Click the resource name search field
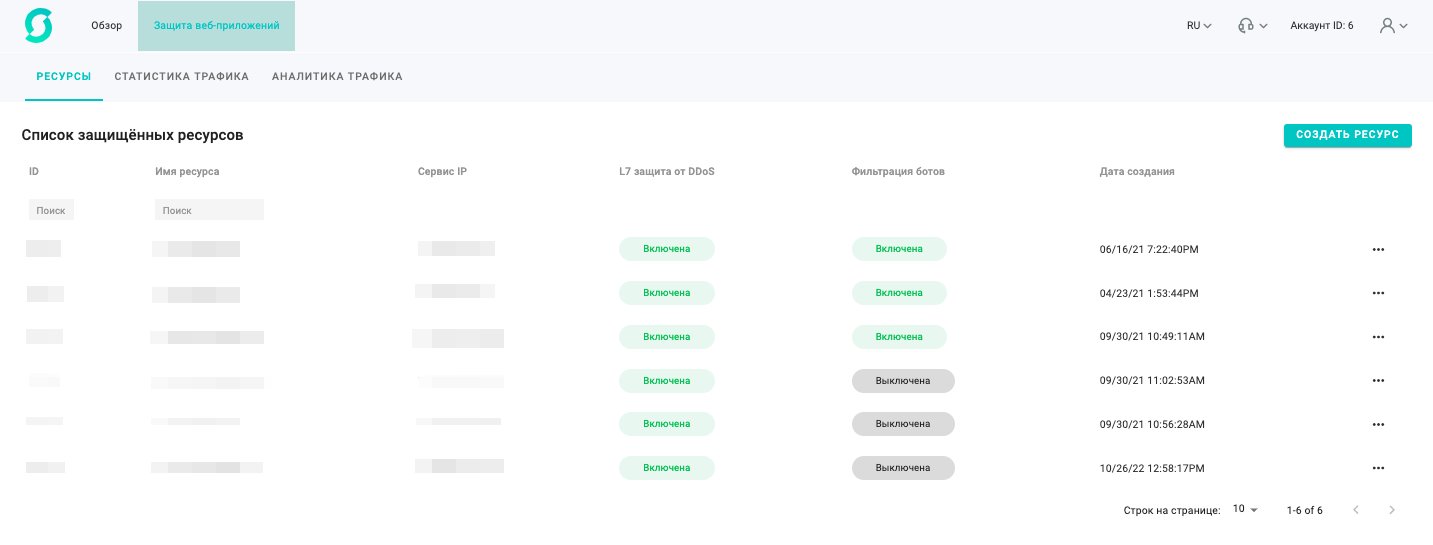Screen dimensions: 1433x545 (209, 210)
